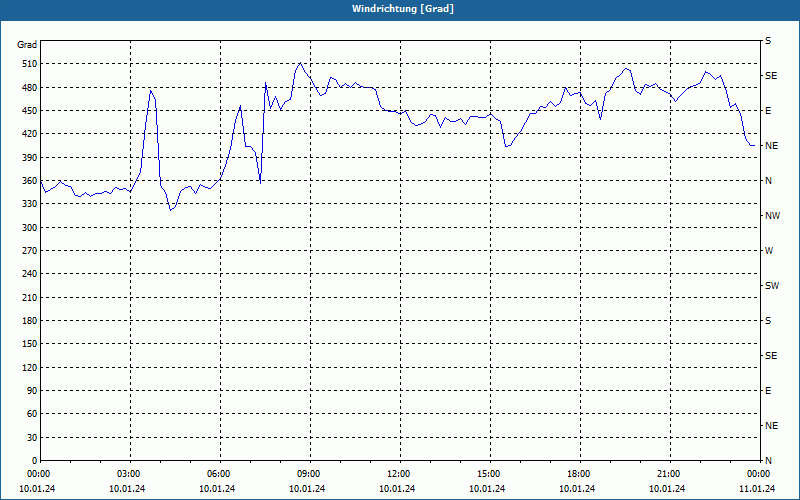Select the 120 degree axis label
Image resolution: width=800 pixels, height=500 pixels.
click(30, 368)
